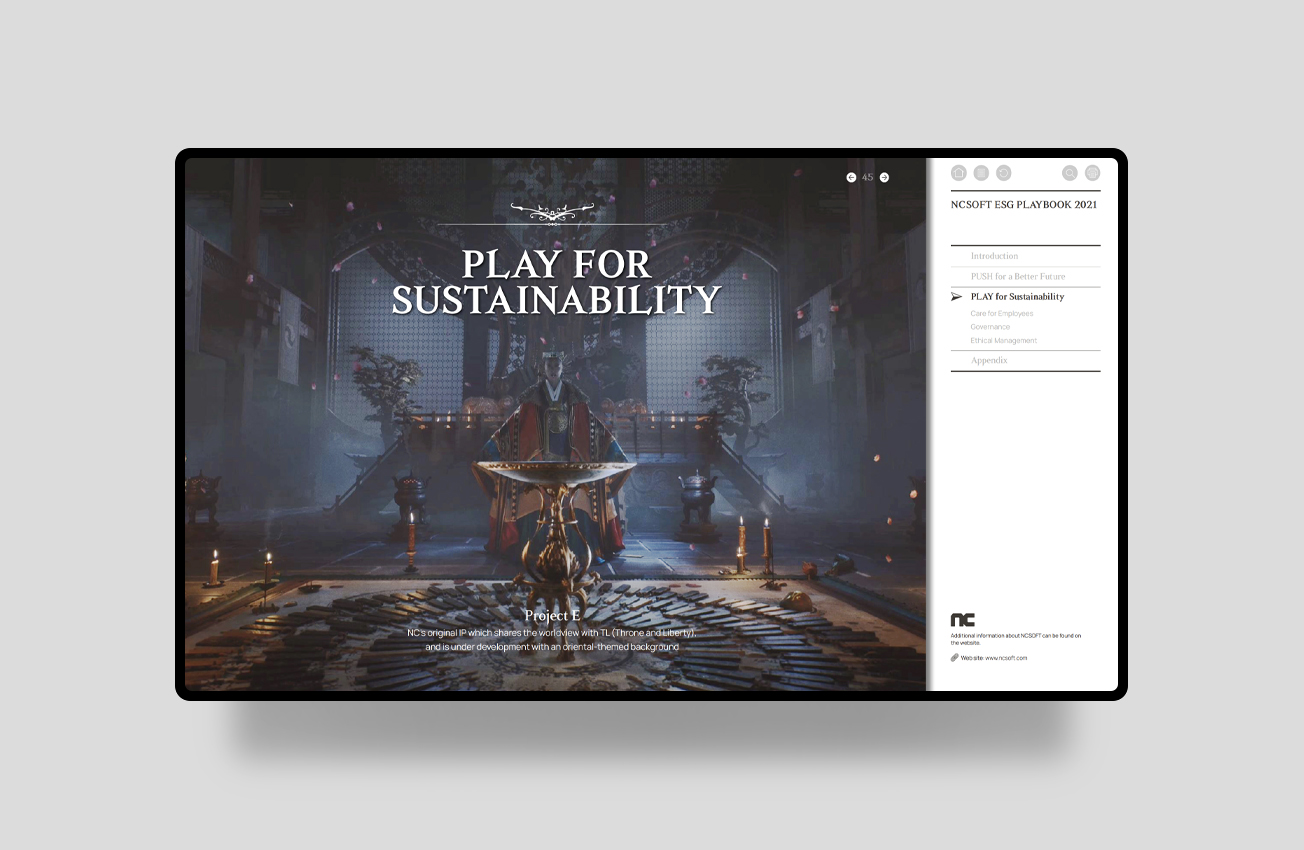Print the document with the printer icon

pos(1092,173)
